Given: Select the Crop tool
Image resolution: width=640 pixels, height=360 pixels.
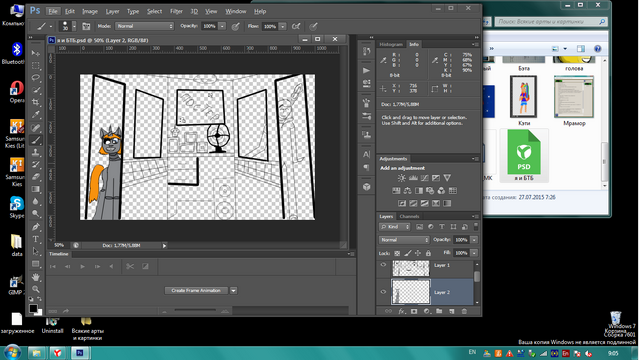Looking at the screenshot, I should point(36,102).
